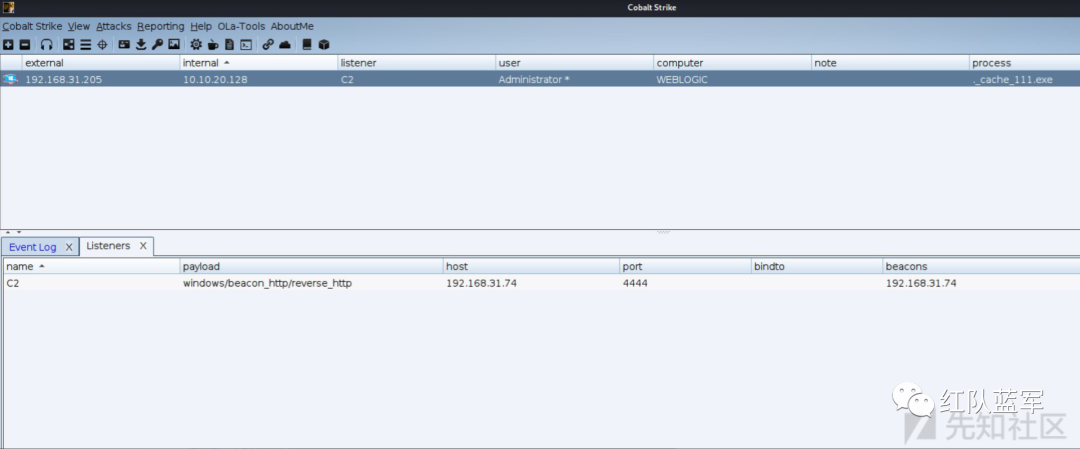Click listener host cell 192.168.31.74

point(481,283)
